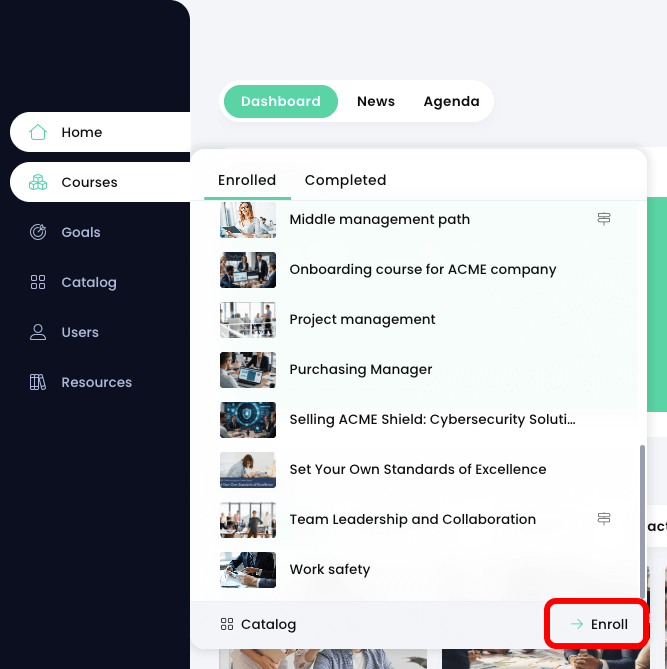667x669 pixels.
Task: Click the Courses cubes icon
Action: click(x=38, y=182)
